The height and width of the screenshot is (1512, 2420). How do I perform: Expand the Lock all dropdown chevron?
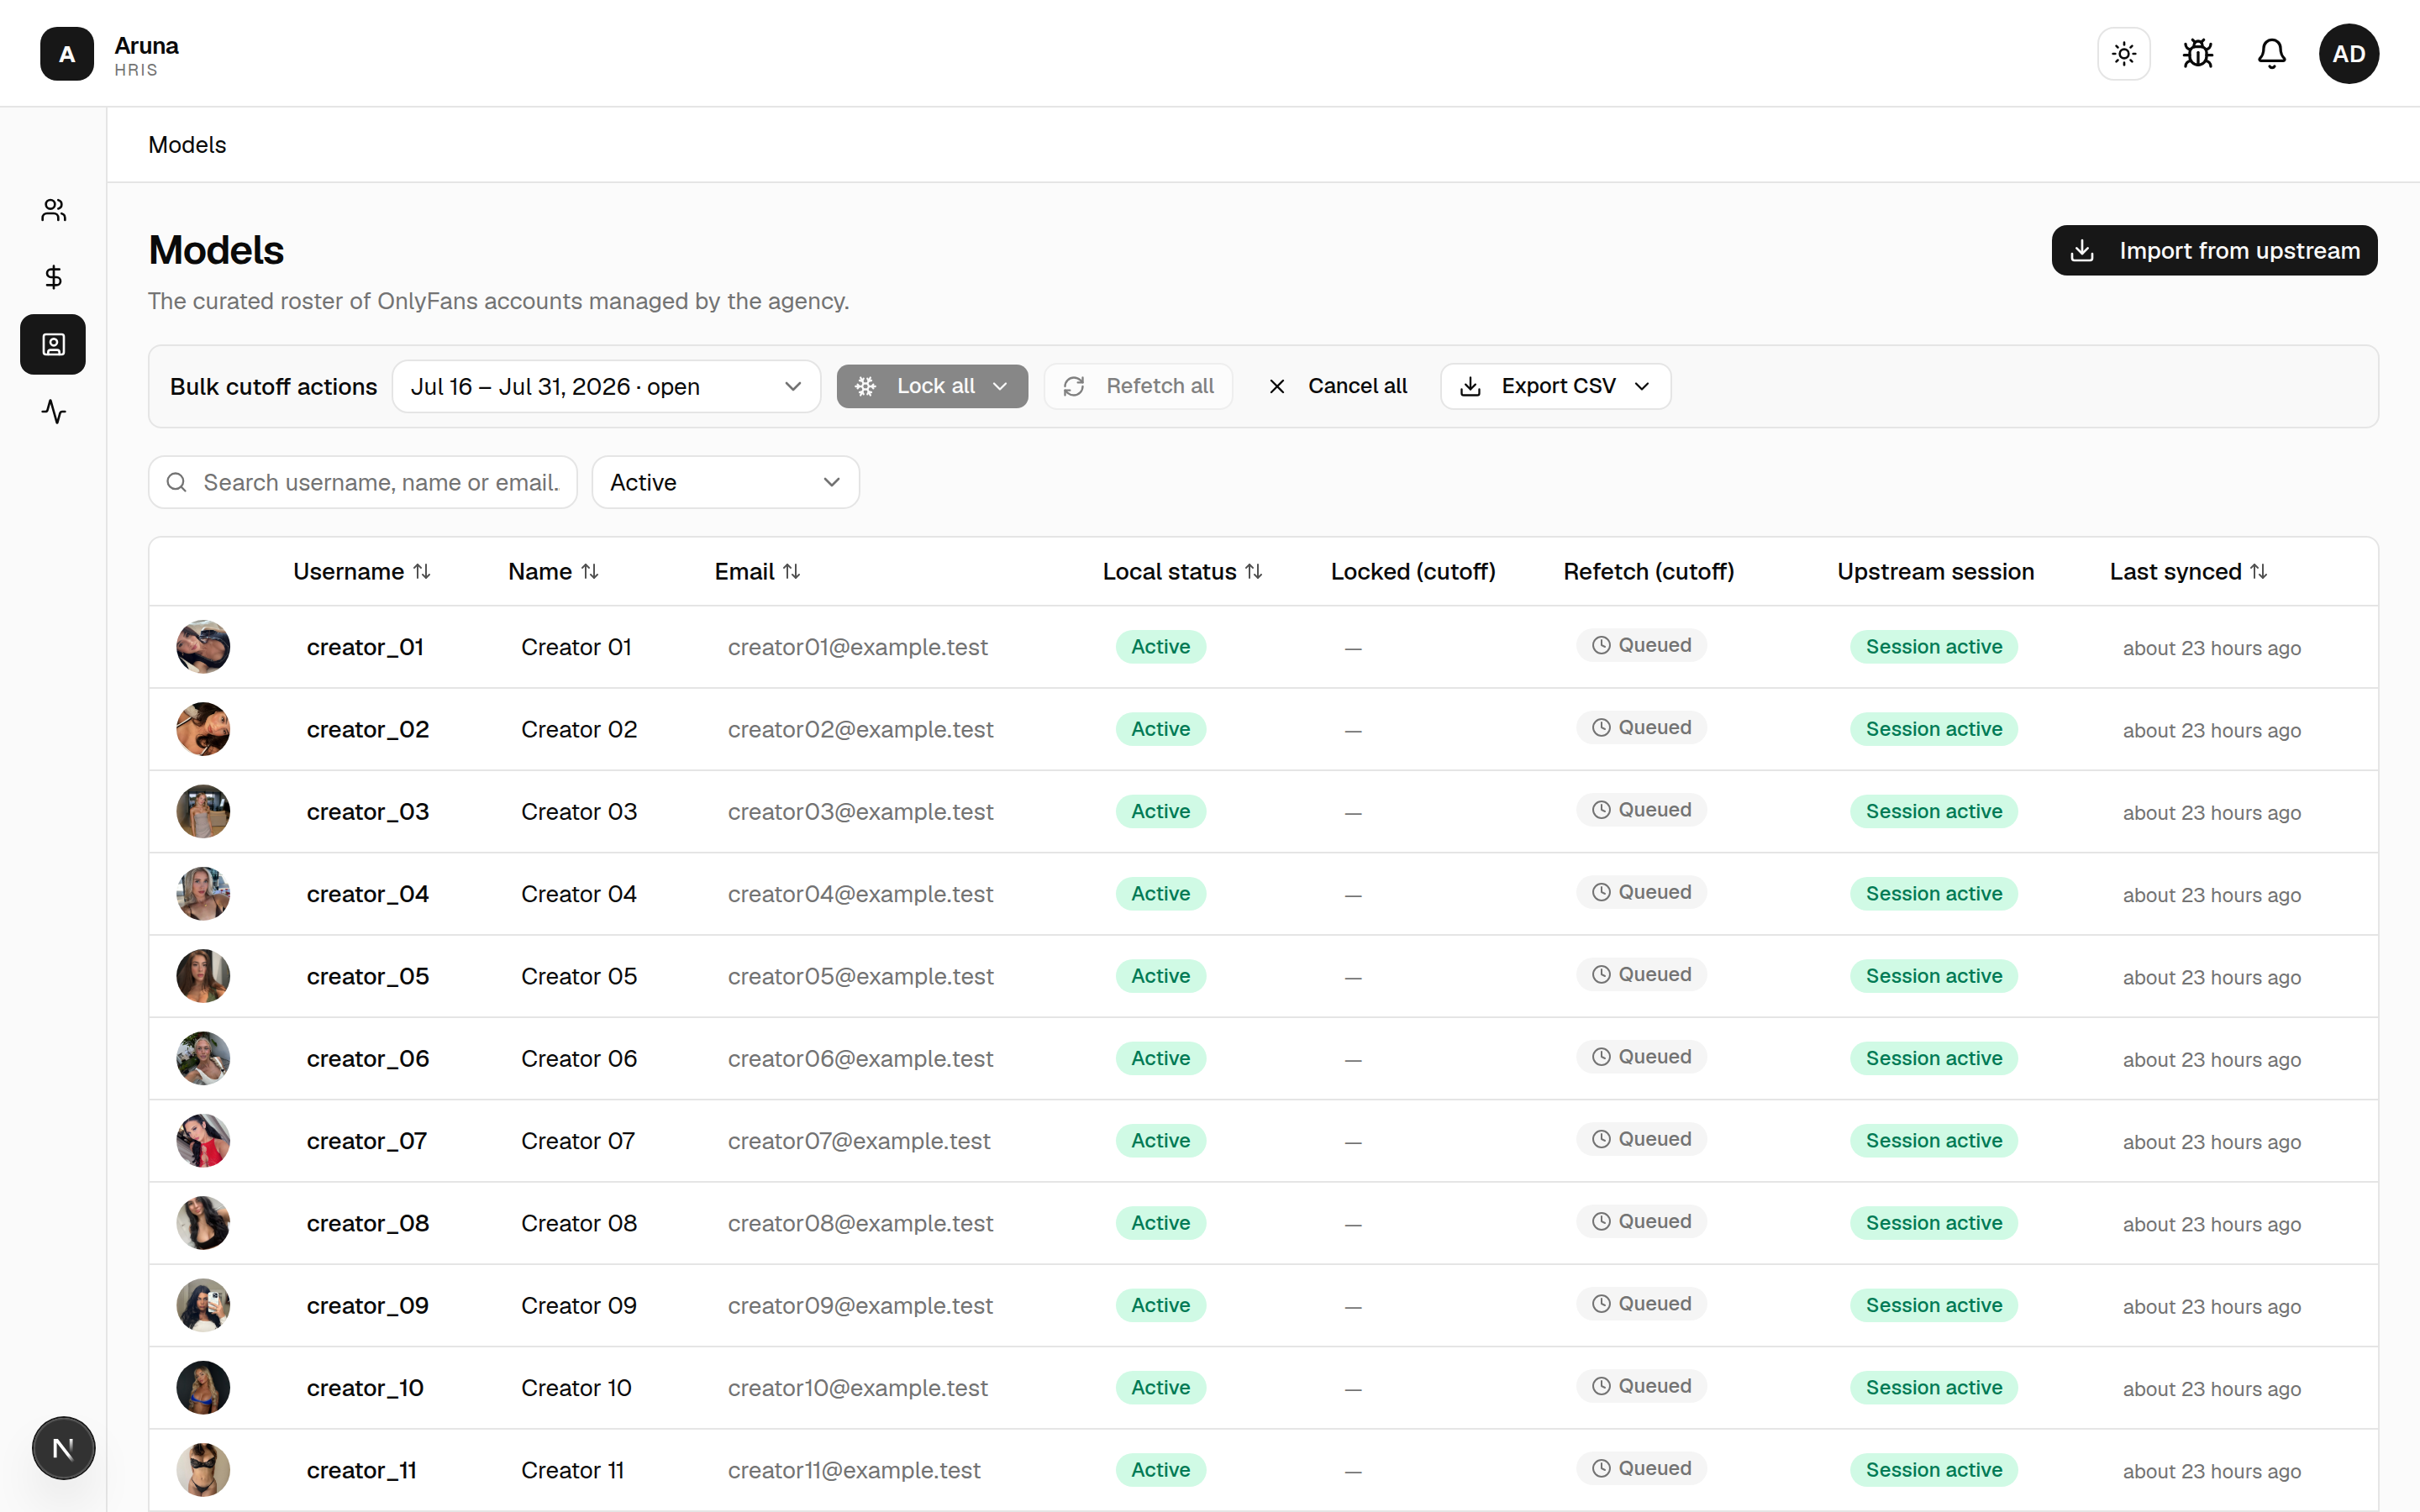[1000, 386]
